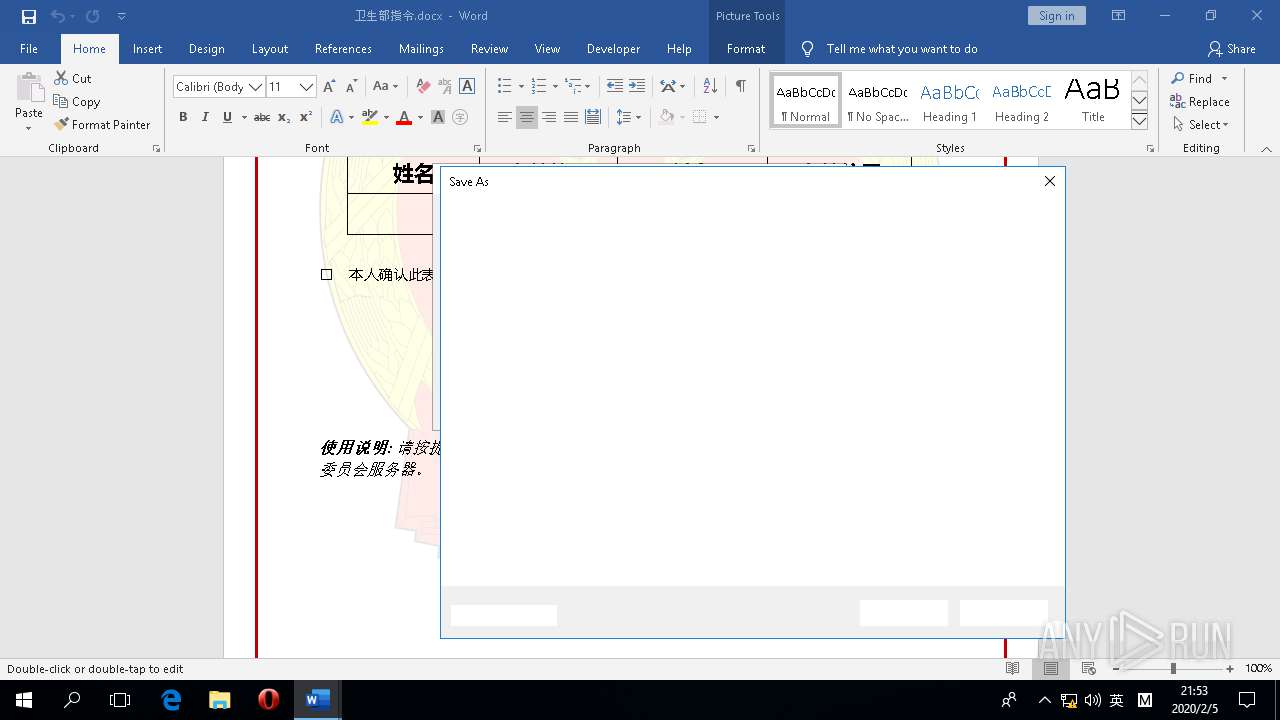
Task: Check the 本人确认 checkbox in document
Action: [326, 274]
